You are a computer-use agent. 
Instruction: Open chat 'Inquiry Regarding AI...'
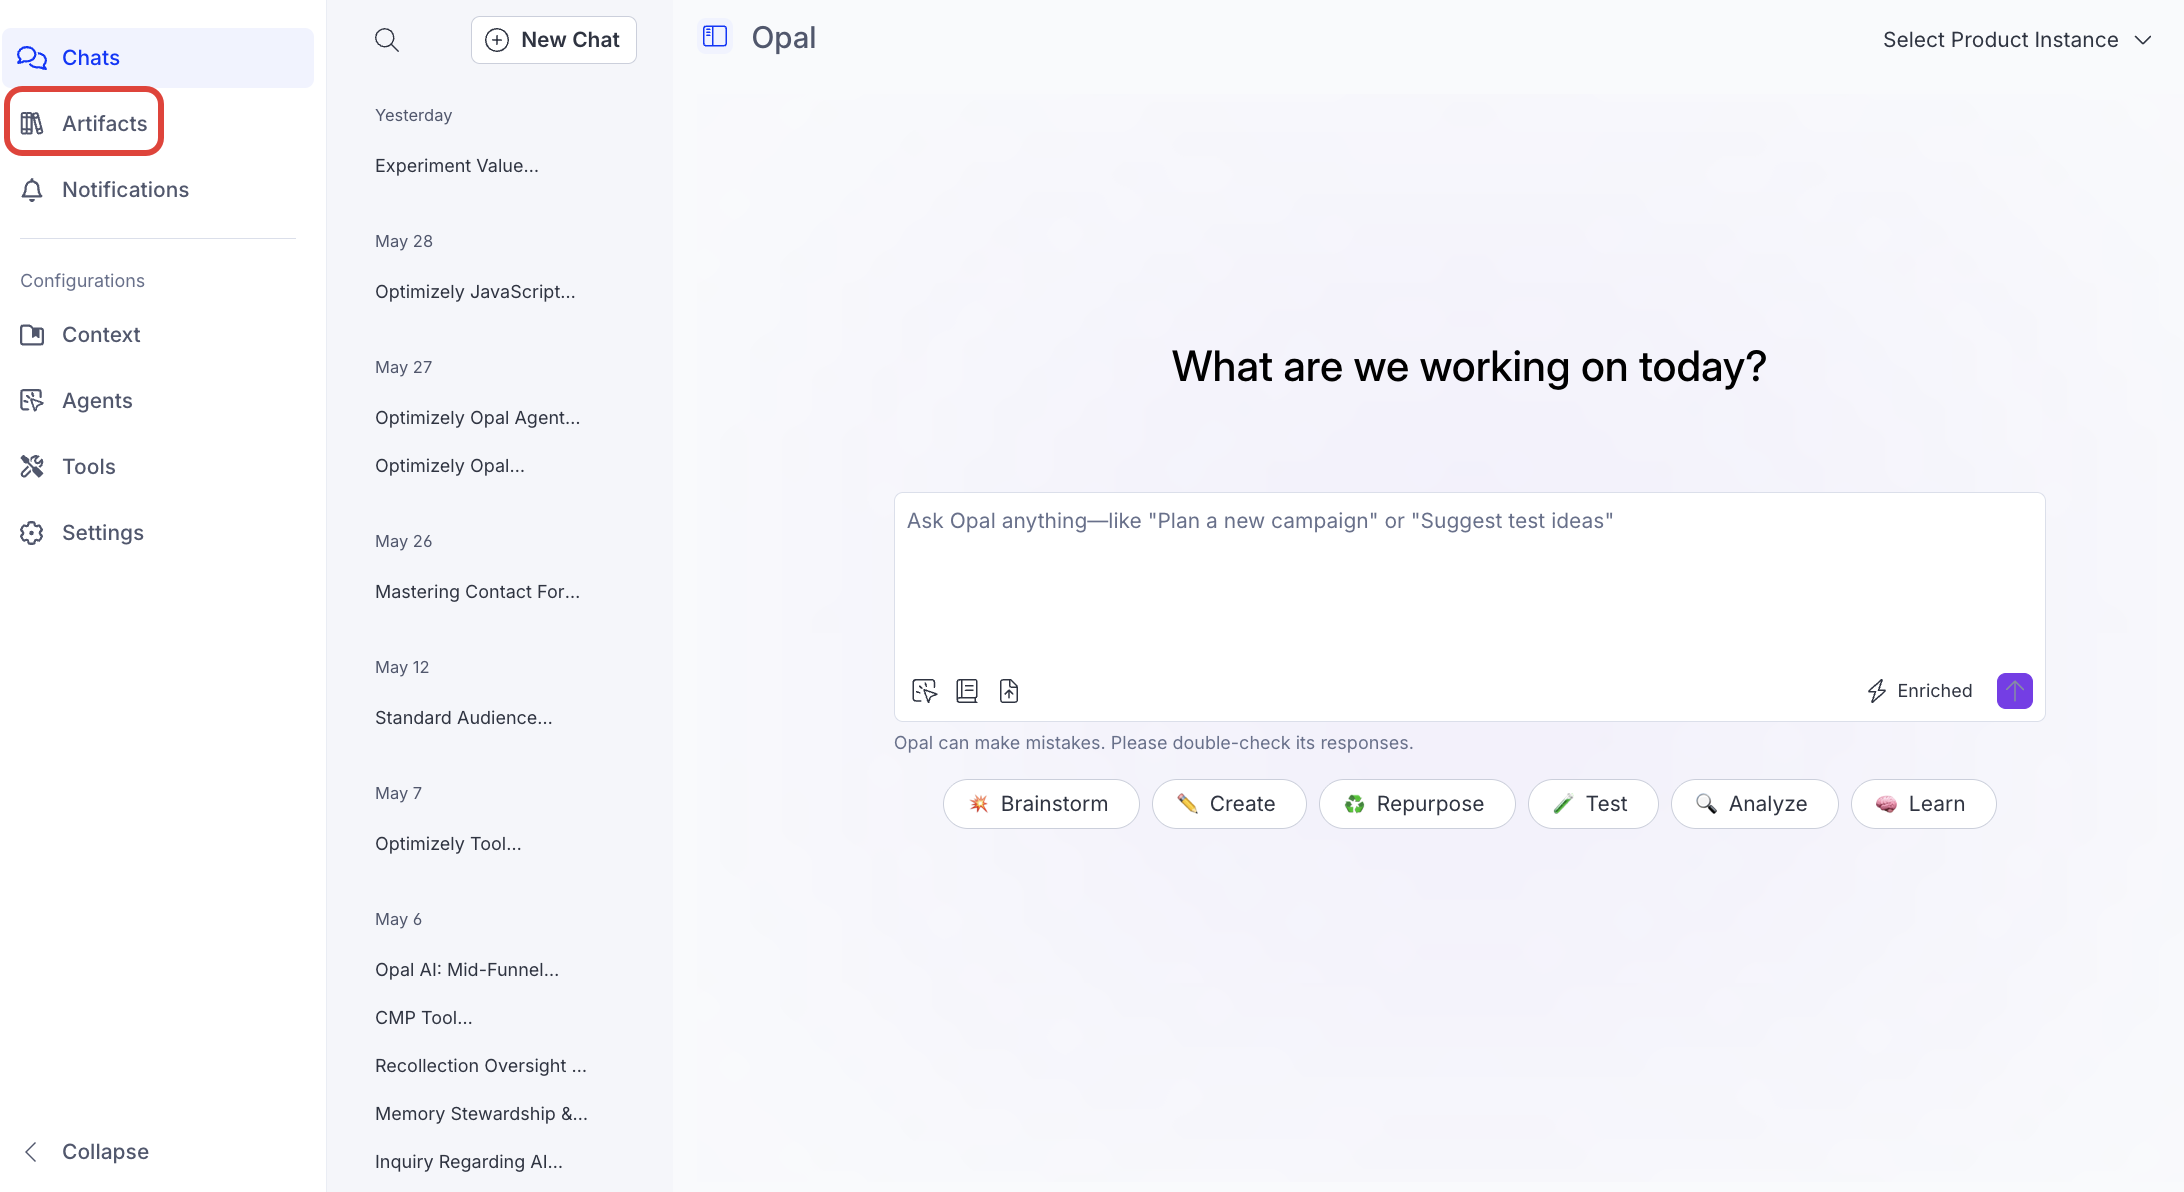[x=469, y=1162]
